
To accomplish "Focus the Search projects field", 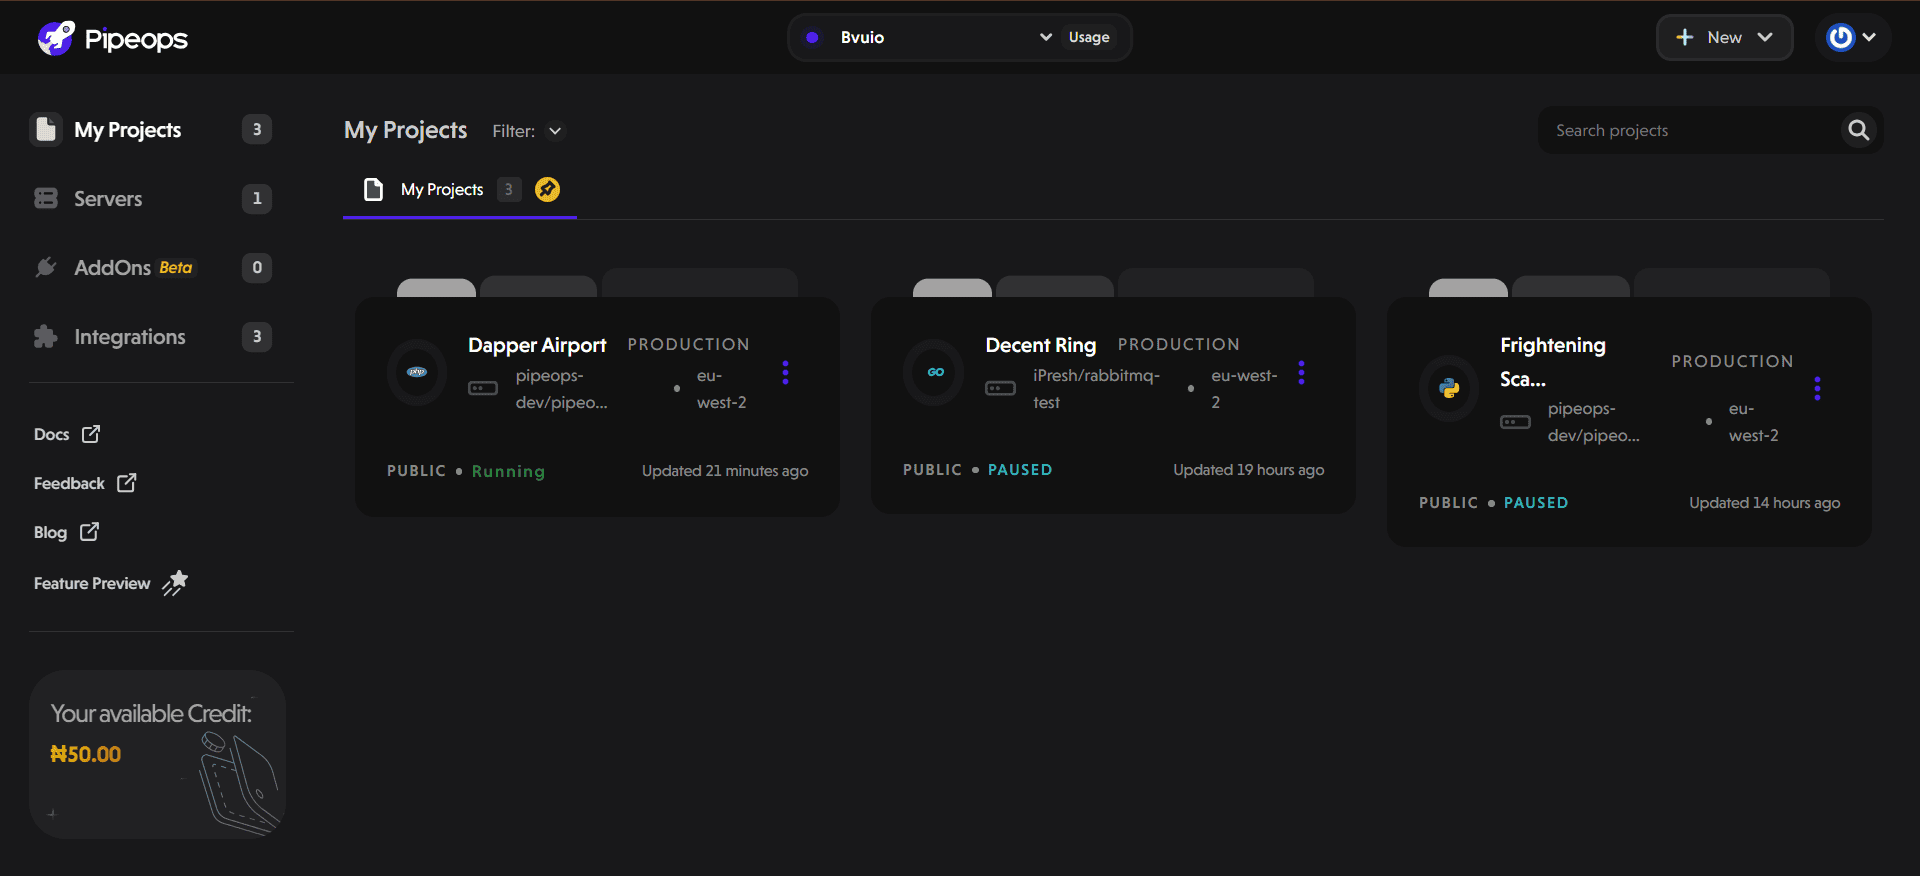I will tap(1710, 130).
